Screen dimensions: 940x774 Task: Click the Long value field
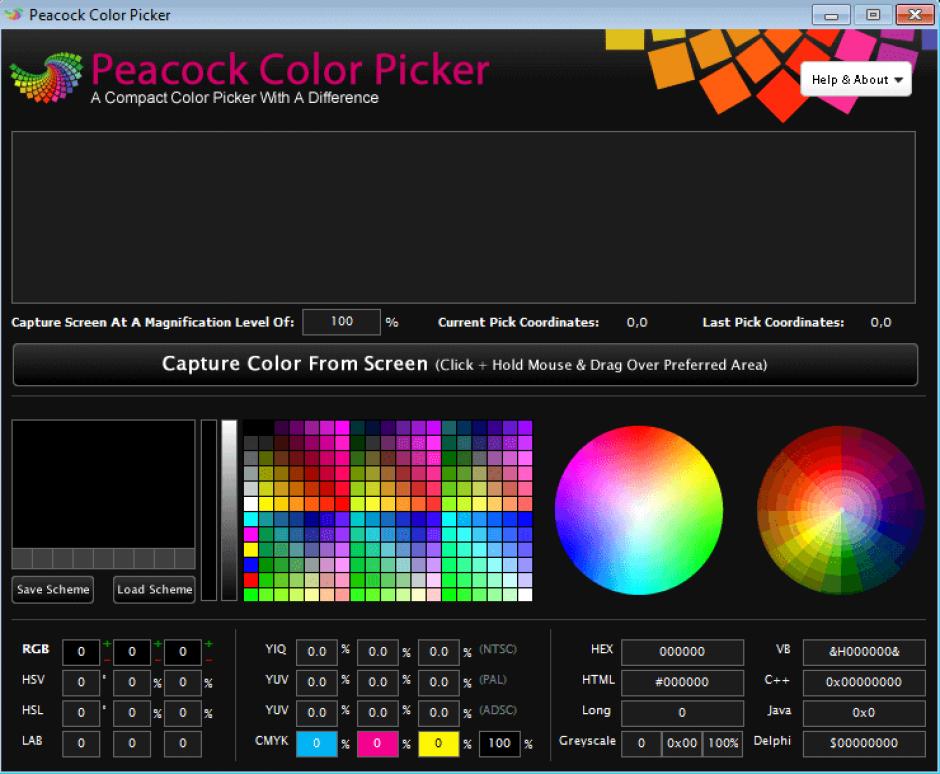pyautogui.click(x=682, y=713)
